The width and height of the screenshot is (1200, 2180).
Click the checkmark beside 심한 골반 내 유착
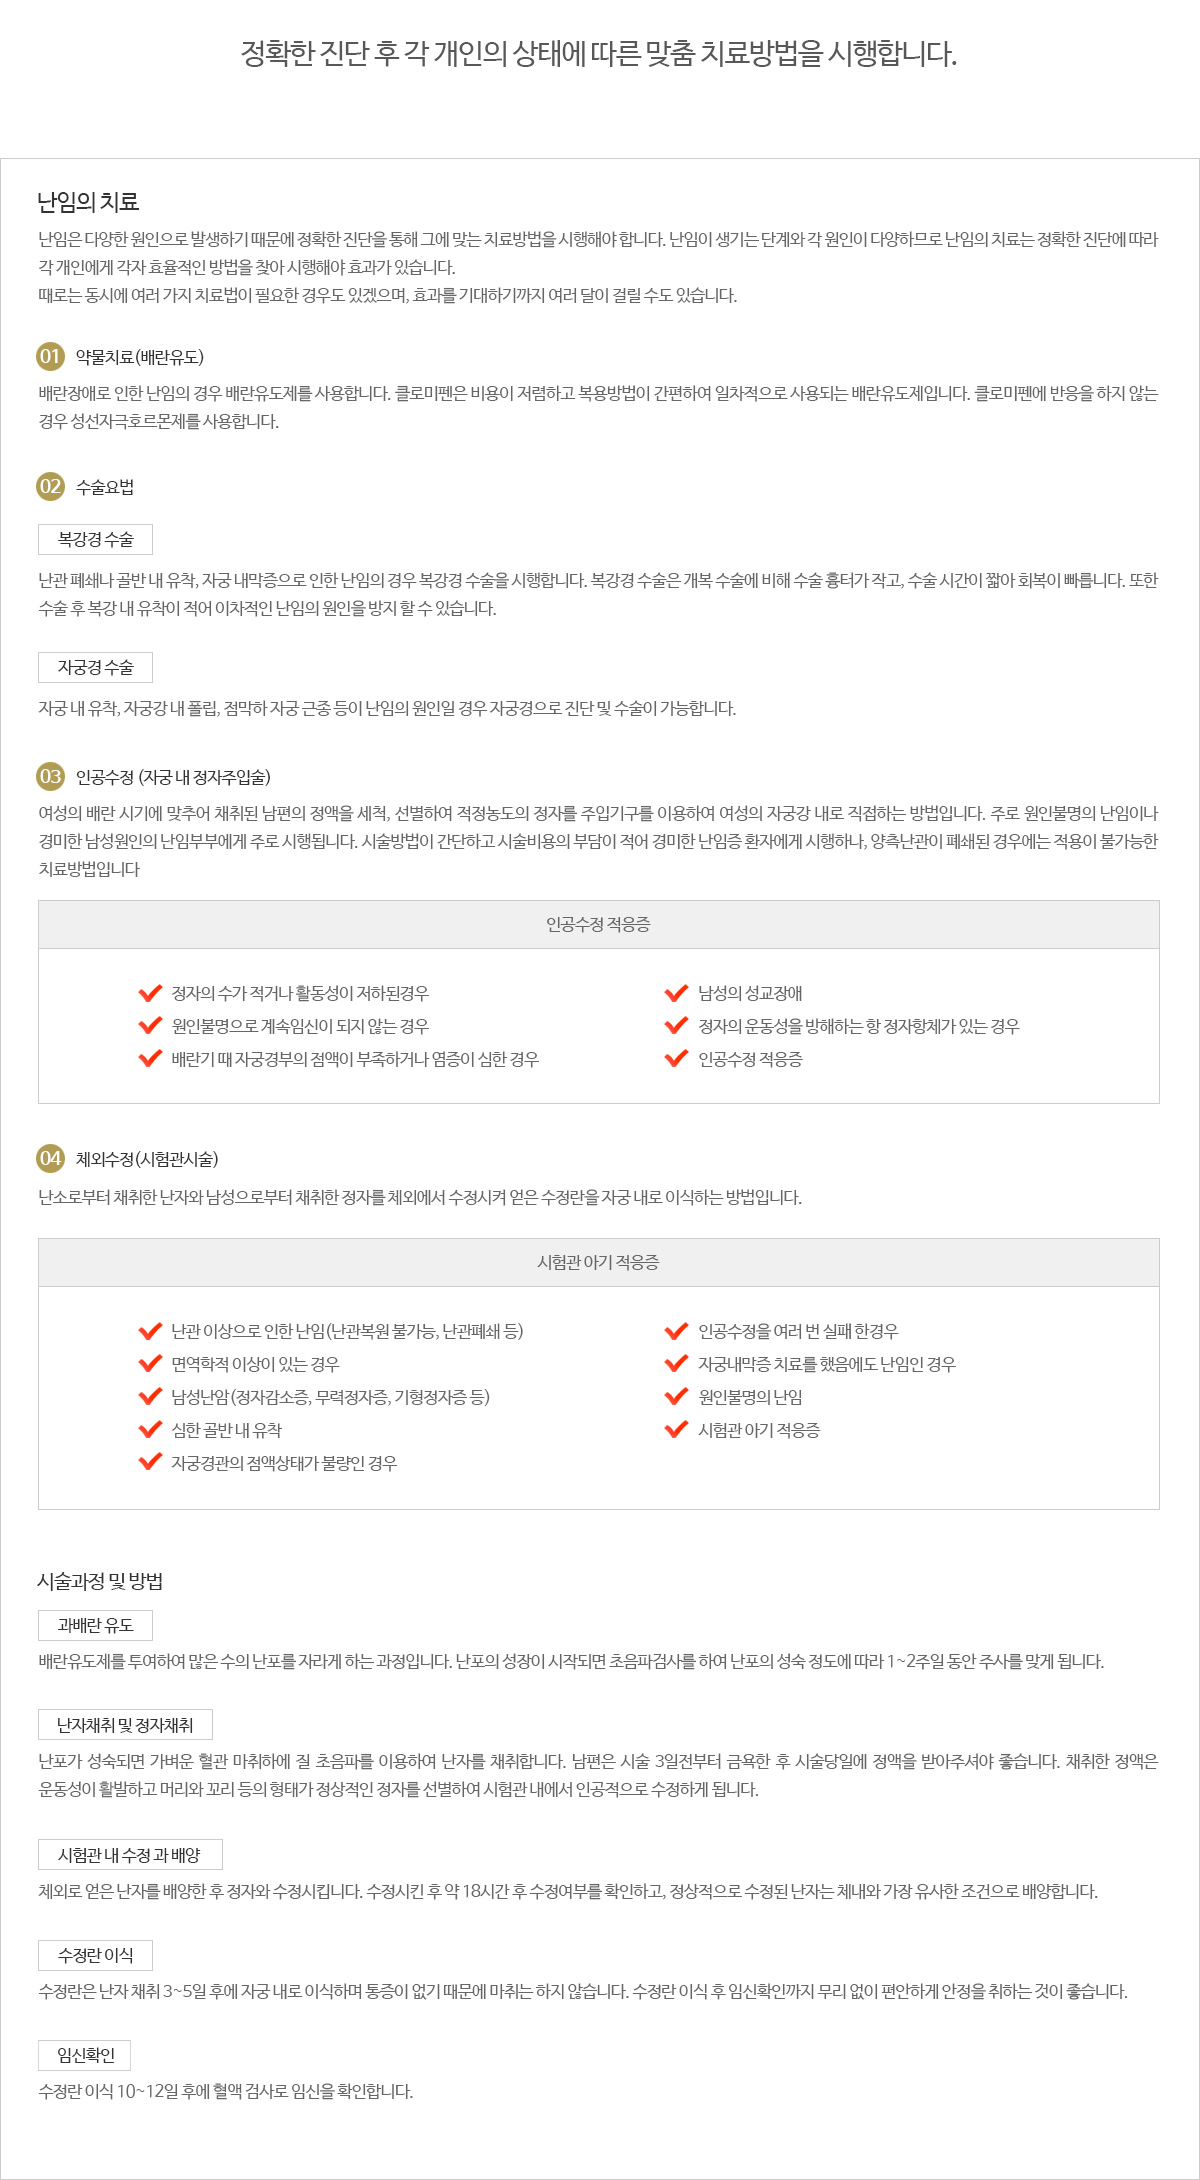tap(150, 1430)
